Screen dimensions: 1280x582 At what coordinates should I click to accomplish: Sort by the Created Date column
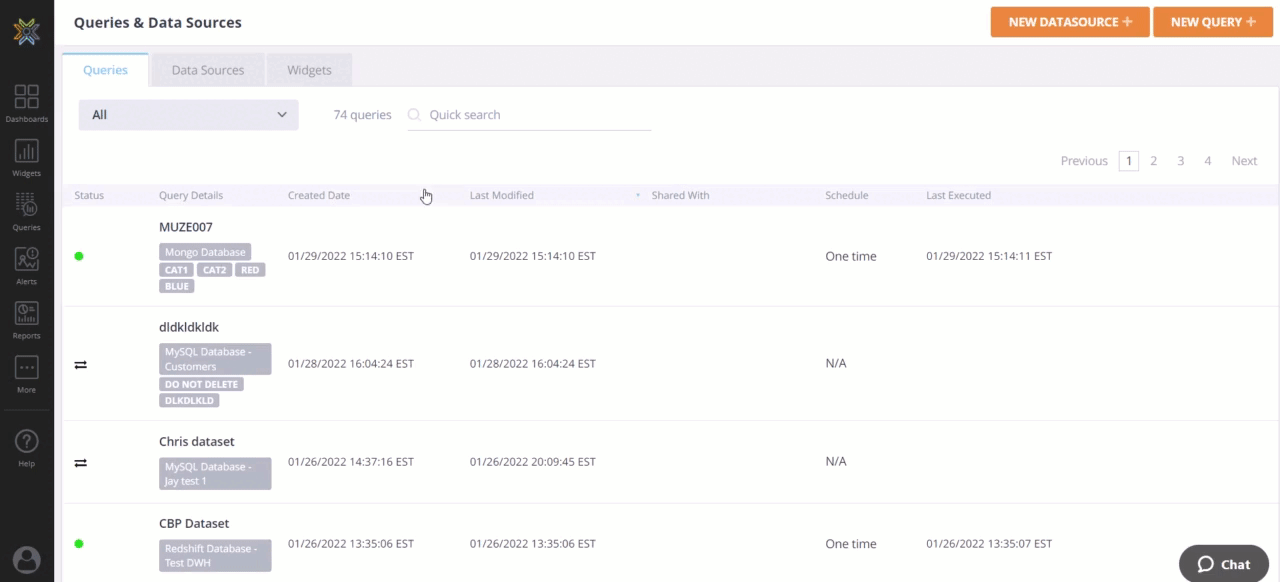(x=319, y=196)
